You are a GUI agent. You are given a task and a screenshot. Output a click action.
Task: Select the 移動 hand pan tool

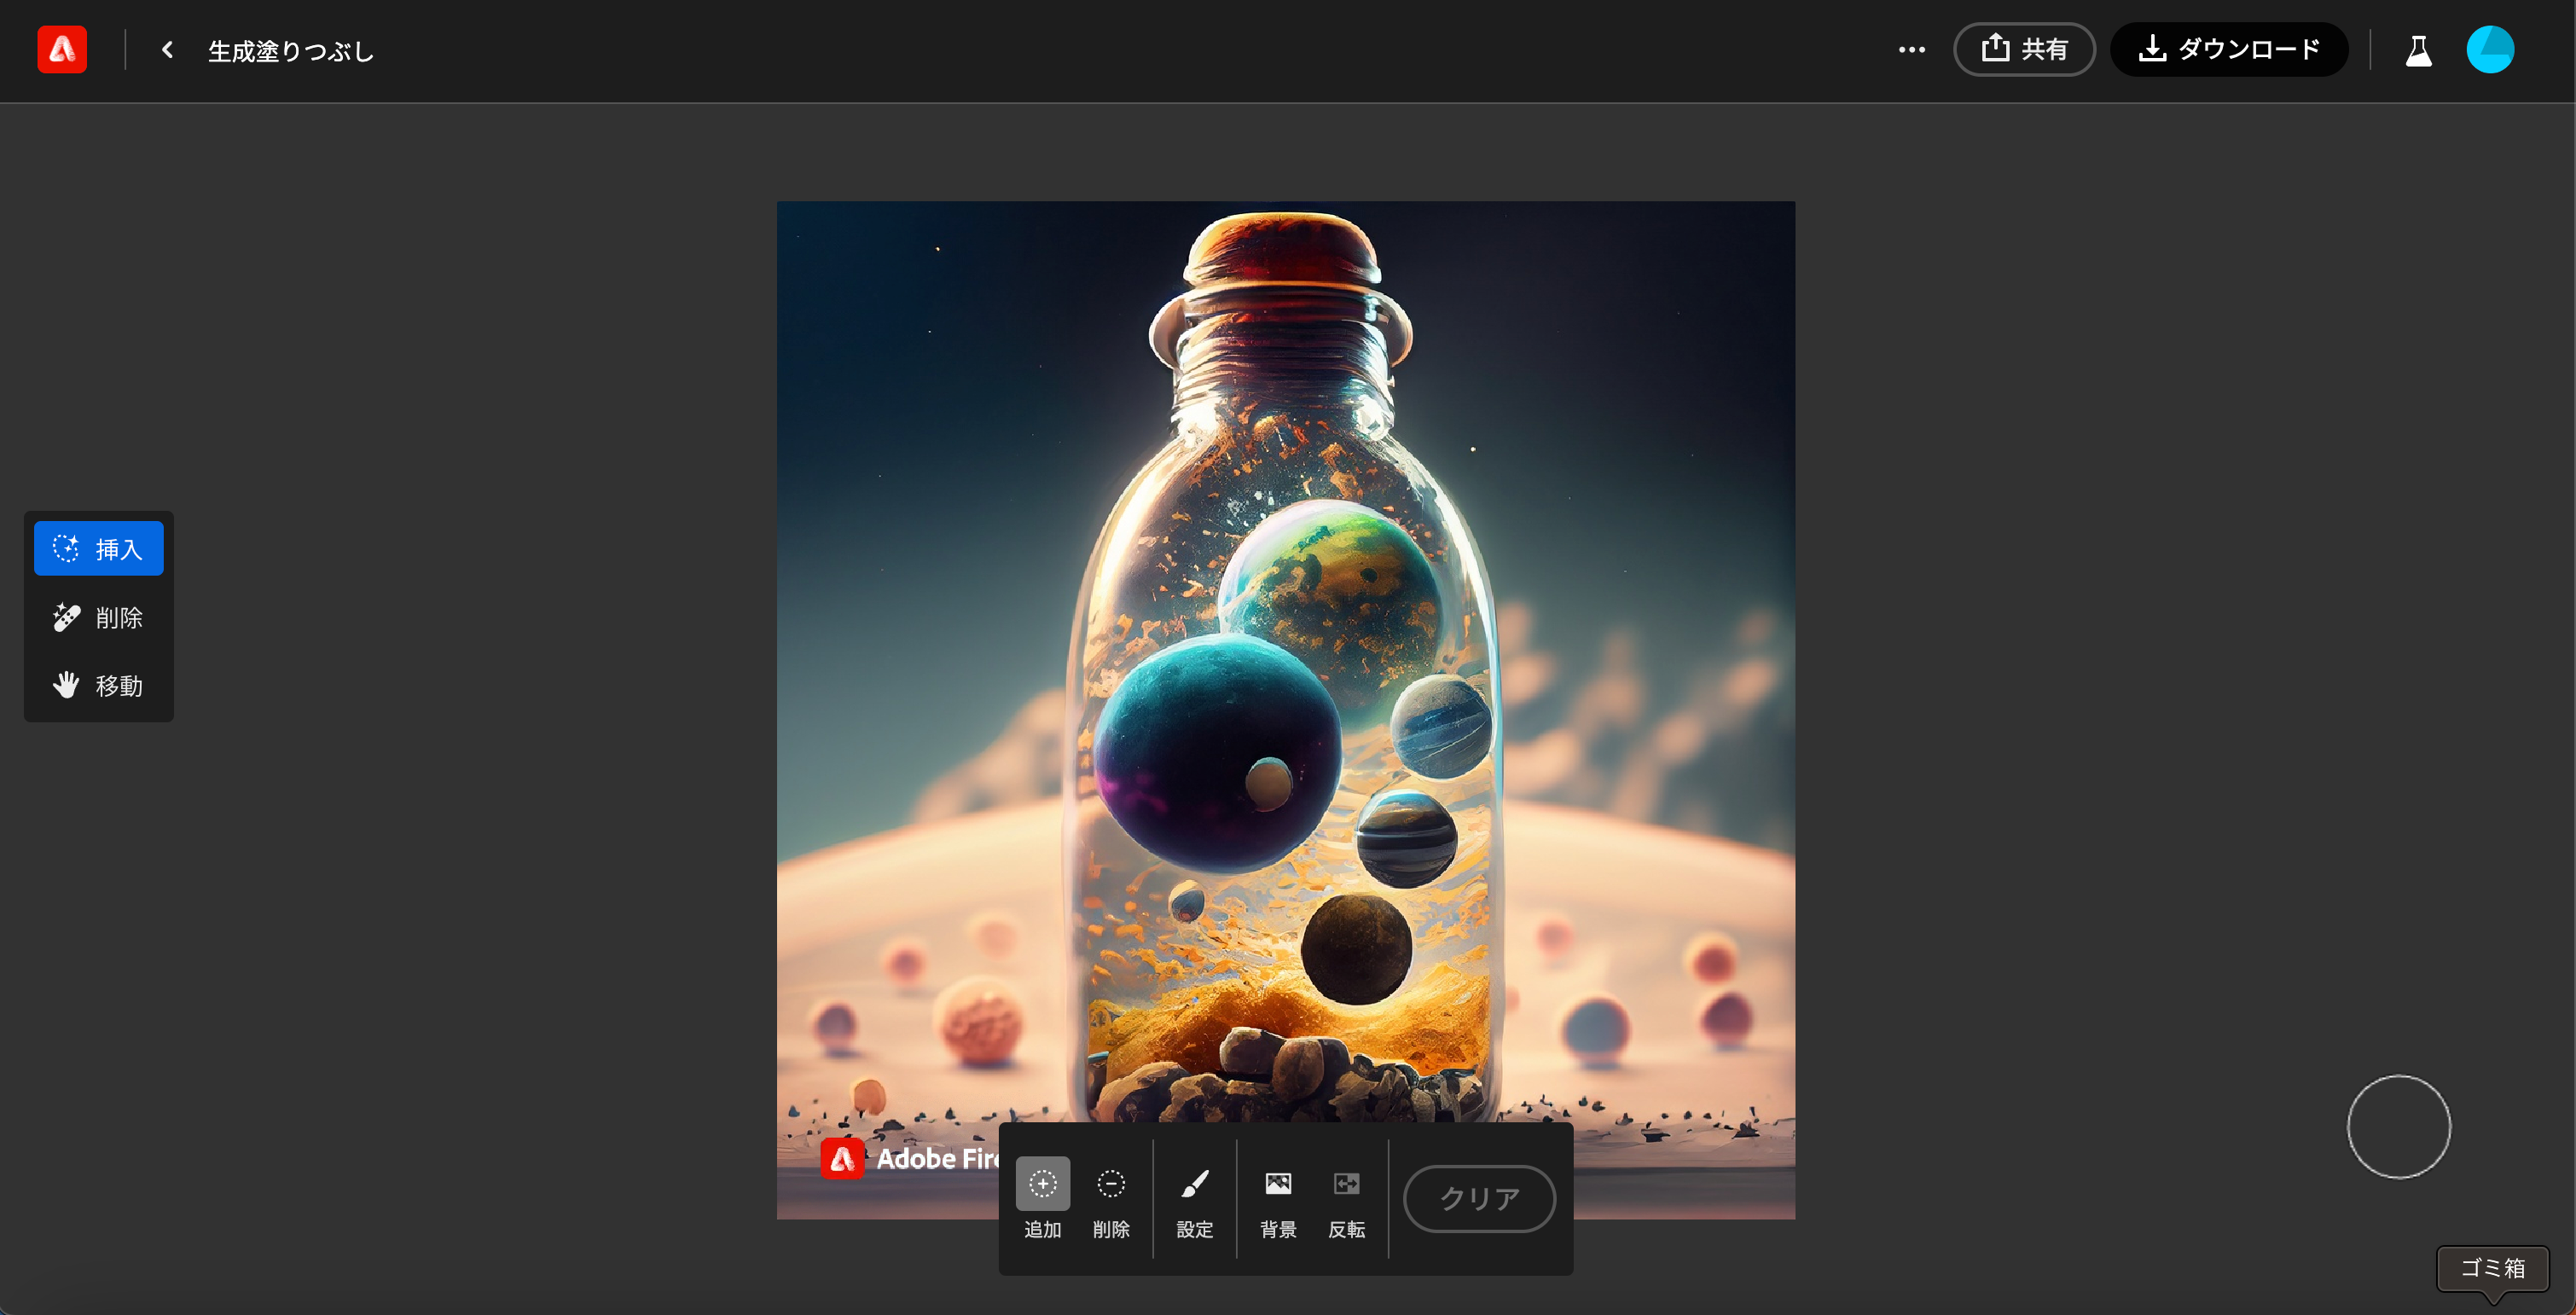98,686
